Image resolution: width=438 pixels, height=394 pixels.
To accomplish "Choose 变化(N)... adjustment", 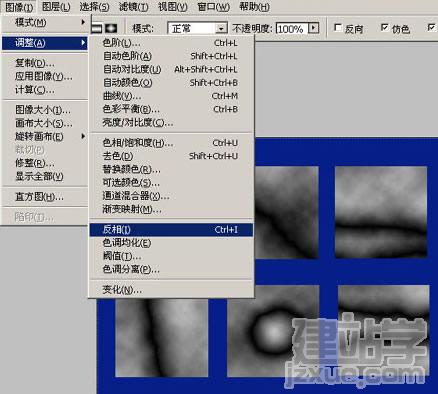I will [x=171, y=290].
